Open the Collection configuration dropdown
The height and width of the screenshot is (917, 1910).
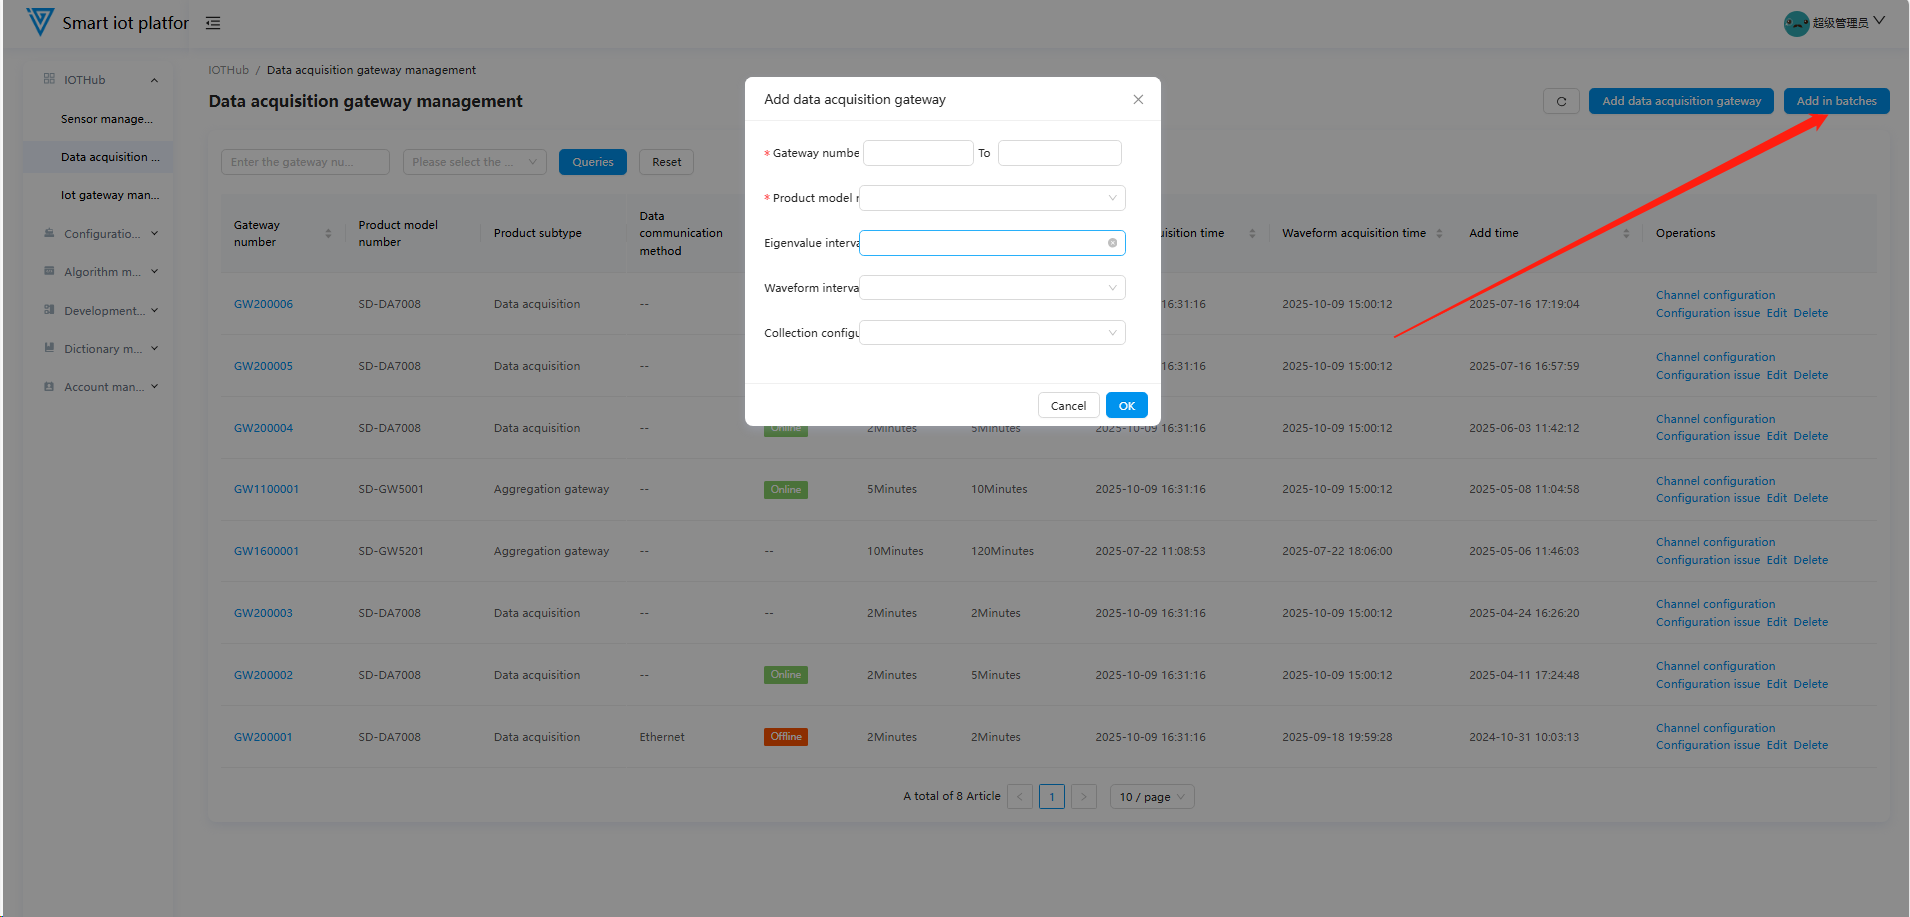[992, 333]
